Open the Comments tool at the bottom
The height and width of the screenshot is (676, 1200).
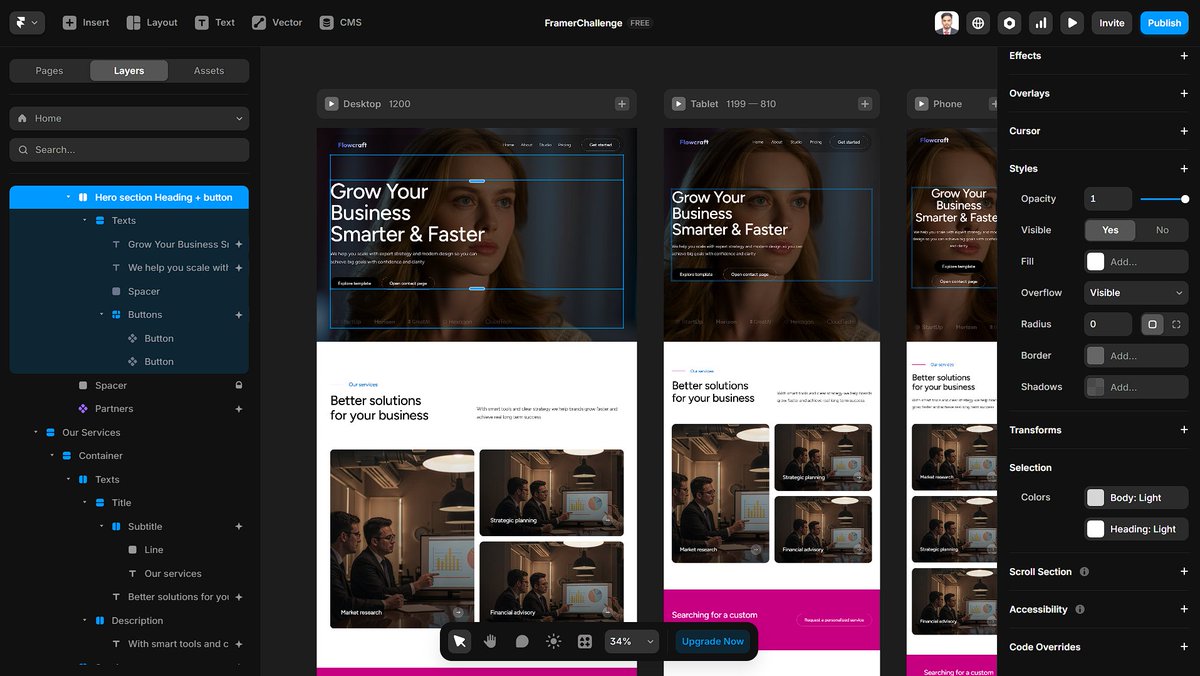tap(521, 641)
